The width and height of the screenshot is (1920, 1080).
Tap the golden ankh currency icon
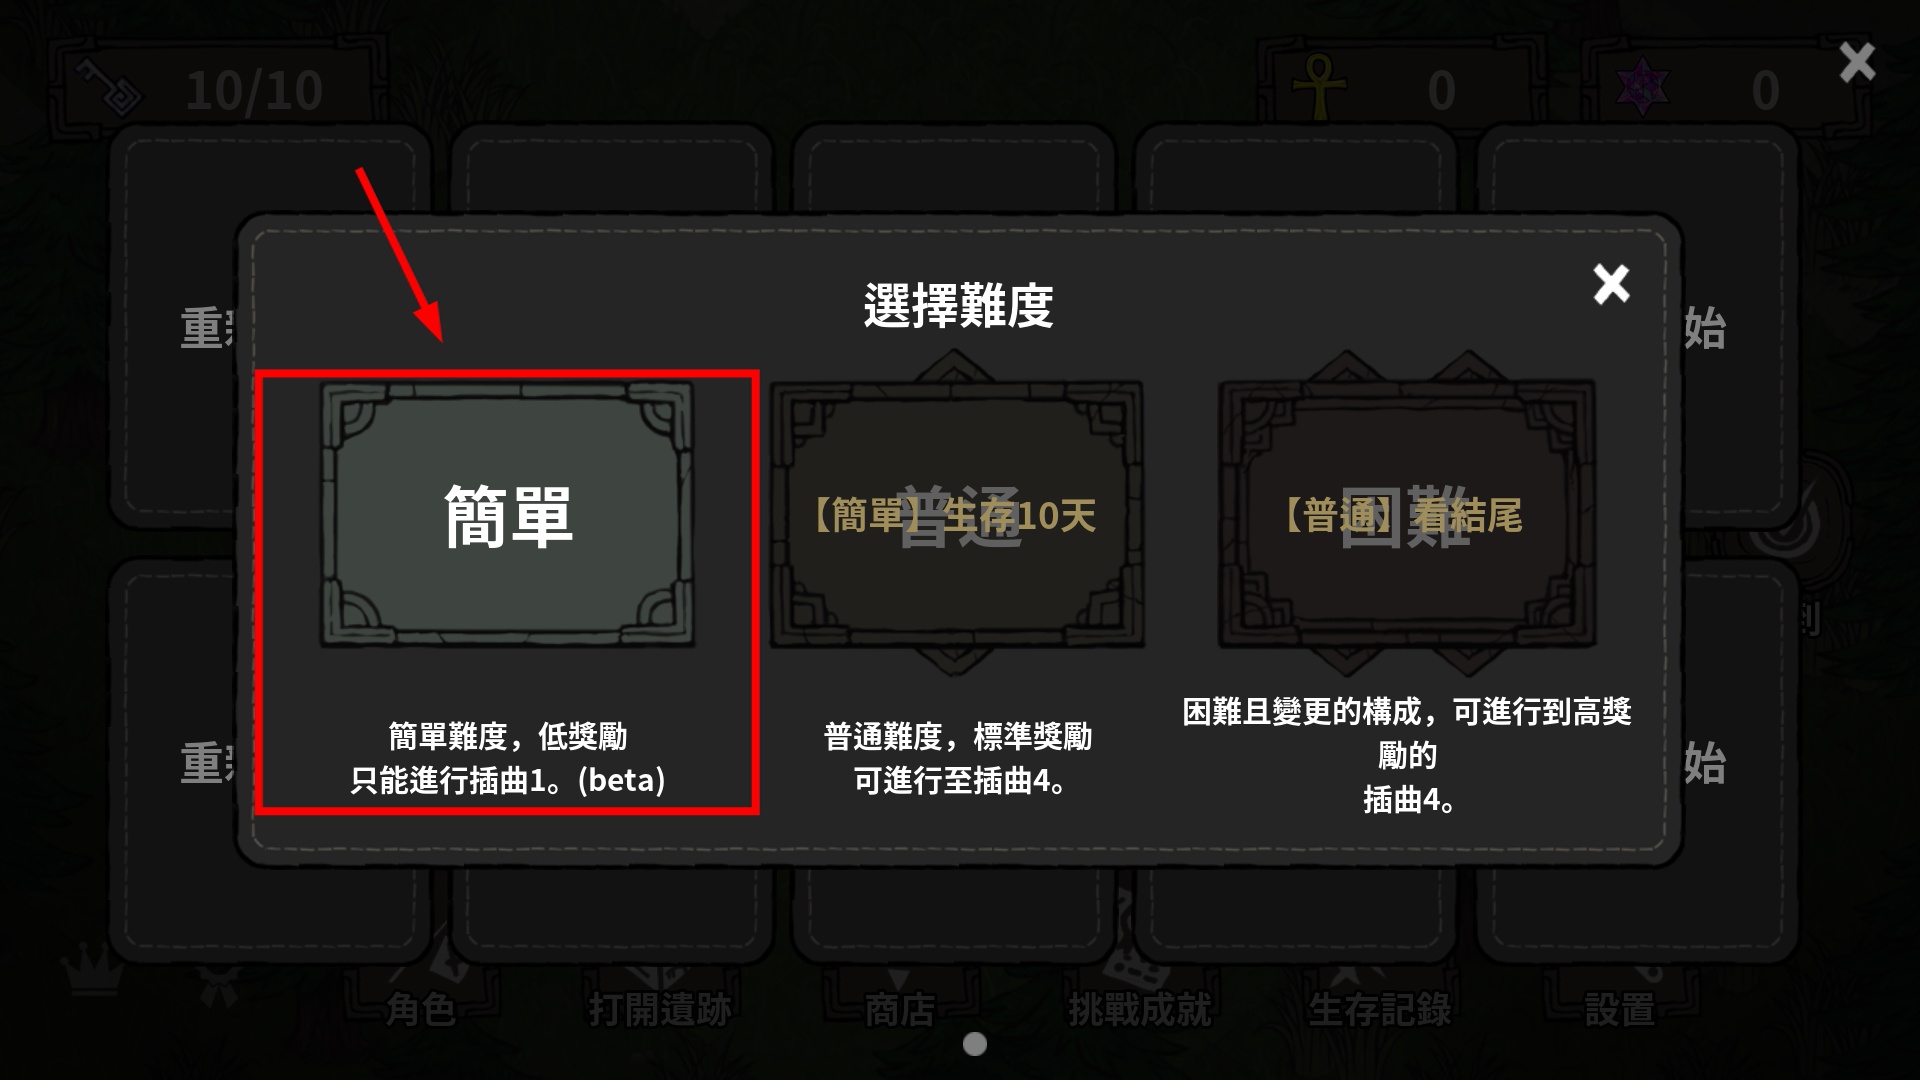tap(1320, 87)
